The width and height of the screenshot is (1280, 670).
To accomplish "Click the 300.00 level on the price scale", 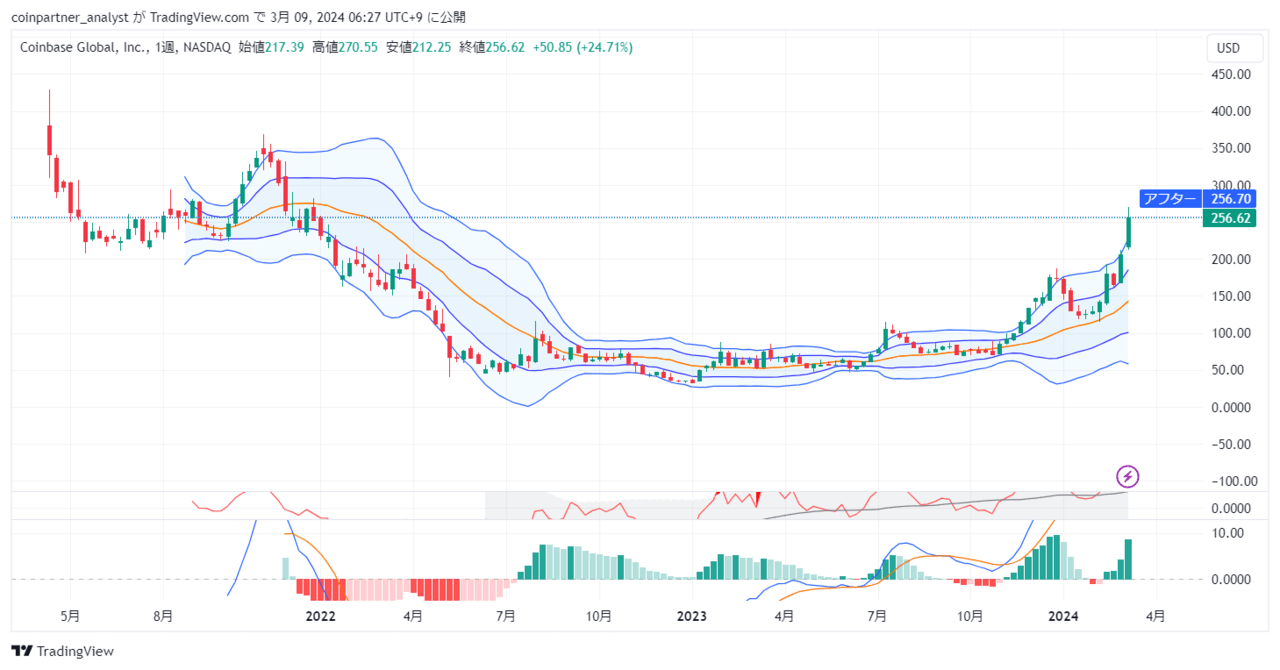I will click(1230, 184).
